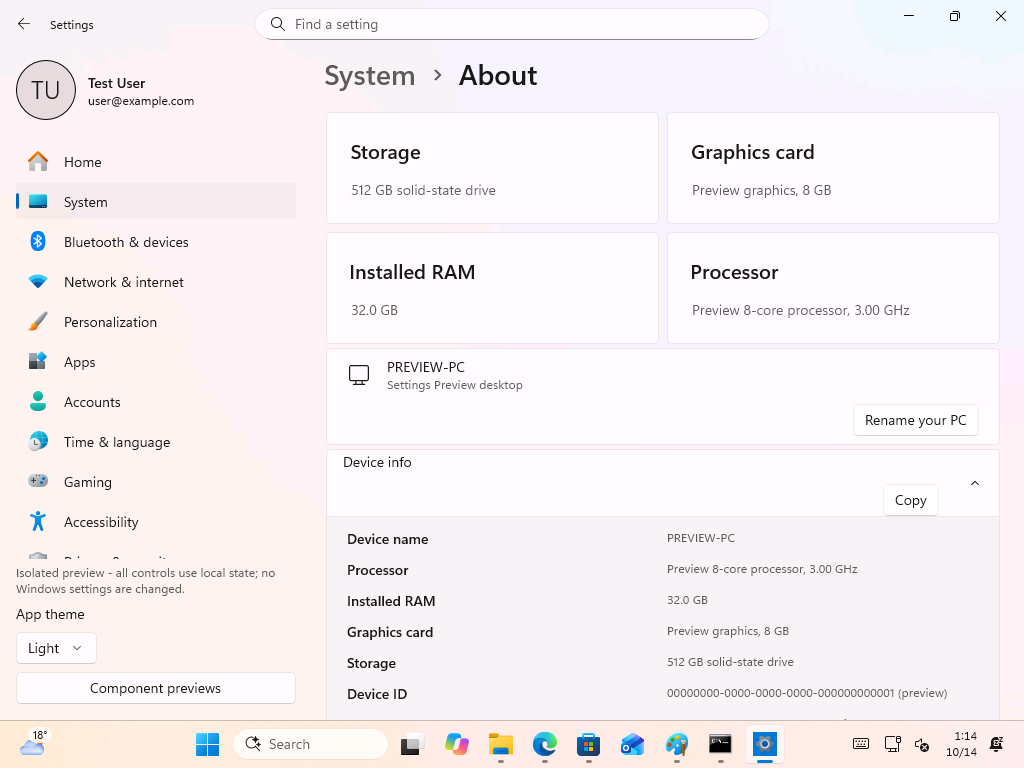Click the user@example.com email text
The image size is (1024, 768).
tap(141, 101)
